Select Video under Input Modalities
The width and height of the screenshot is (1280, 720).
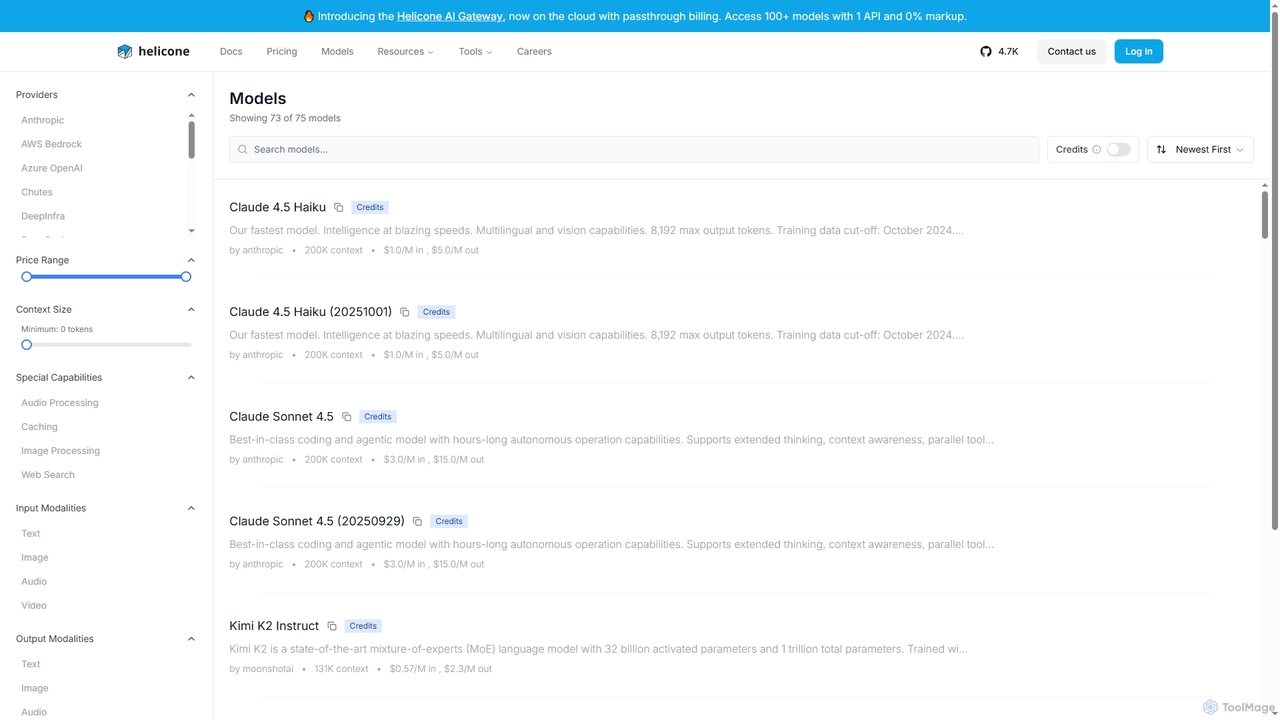coord(34,605)
